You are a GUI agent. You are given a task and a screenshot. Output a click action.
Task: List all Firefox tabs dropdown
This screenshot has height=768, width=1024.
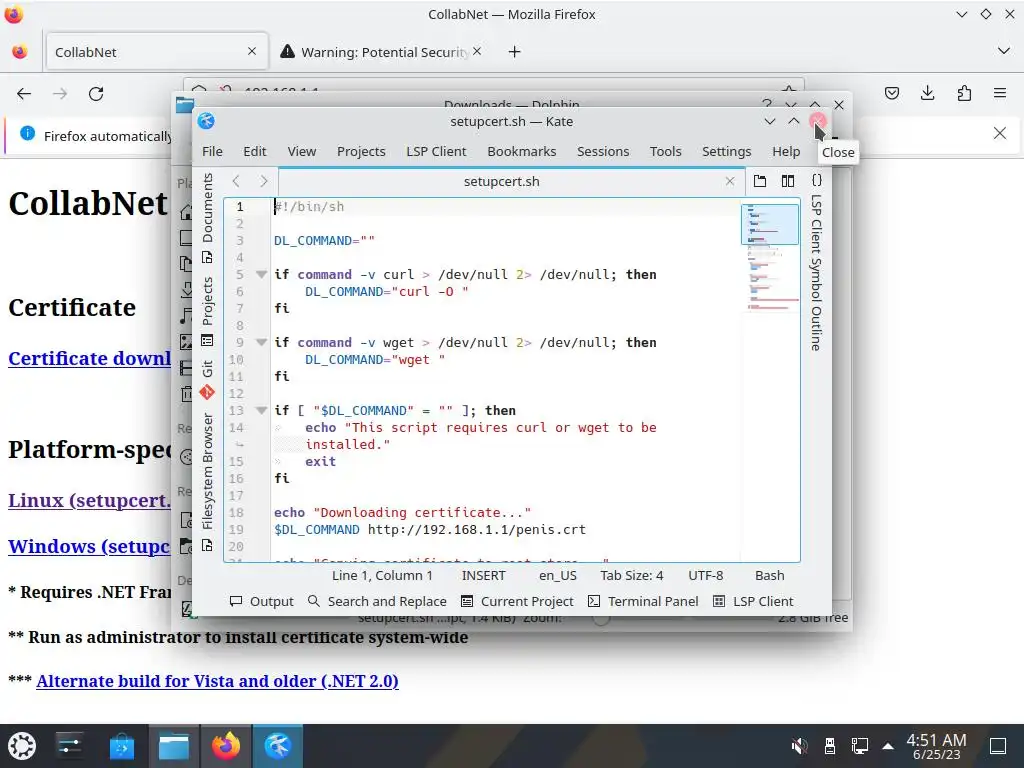point(1004,51)
